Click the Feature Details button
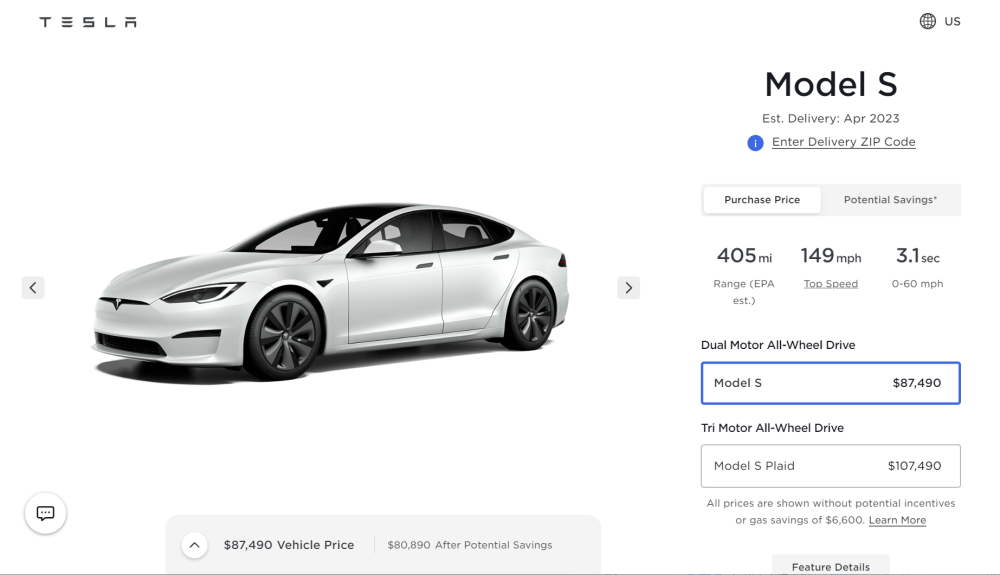The height and width of the screenshot is (575, 1000). [830, 566]
